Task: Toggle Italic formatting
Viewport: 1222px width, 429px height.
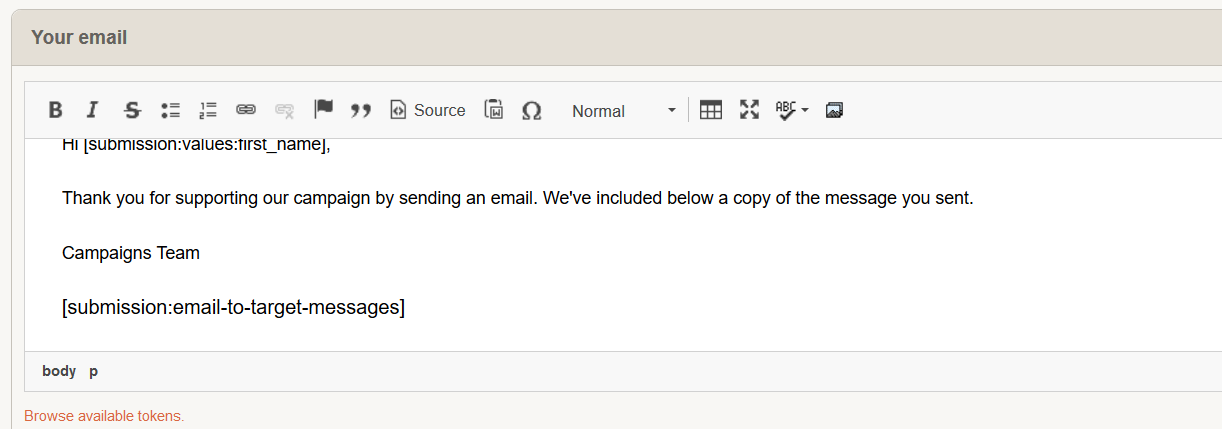Action: click(x=92, y=110)
